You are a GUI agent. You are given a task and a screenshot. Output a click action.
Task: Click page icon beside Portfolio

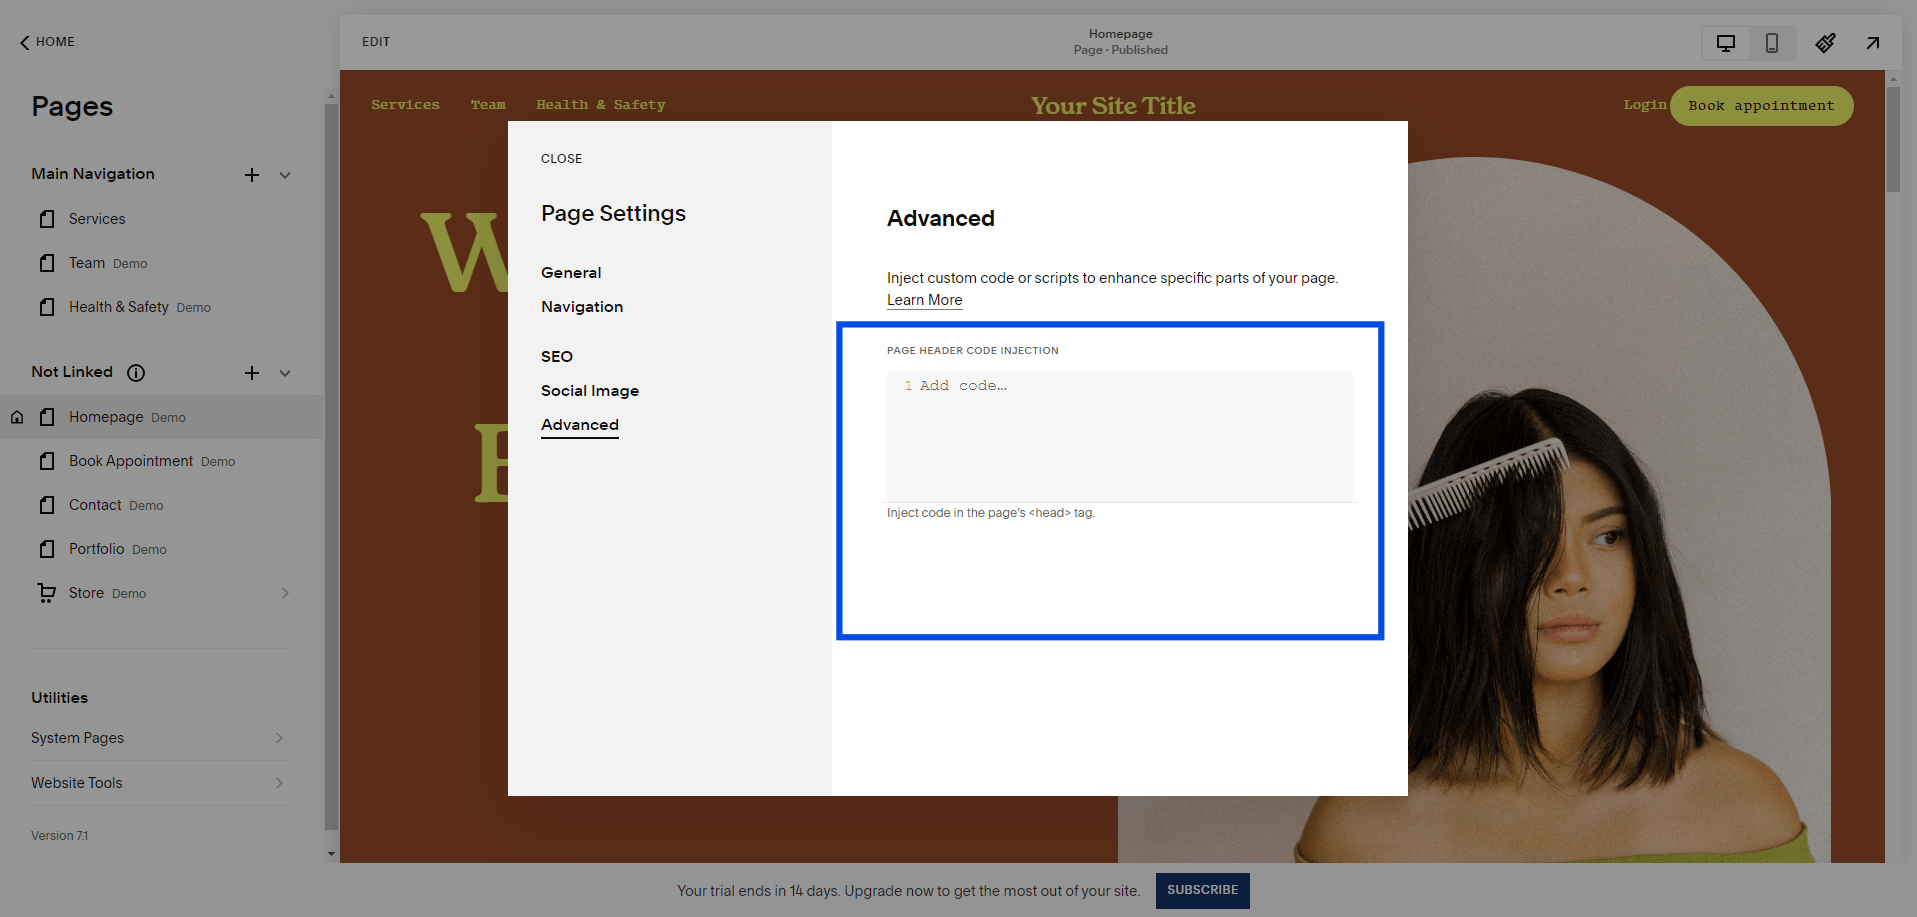click(x=47, y=549)
